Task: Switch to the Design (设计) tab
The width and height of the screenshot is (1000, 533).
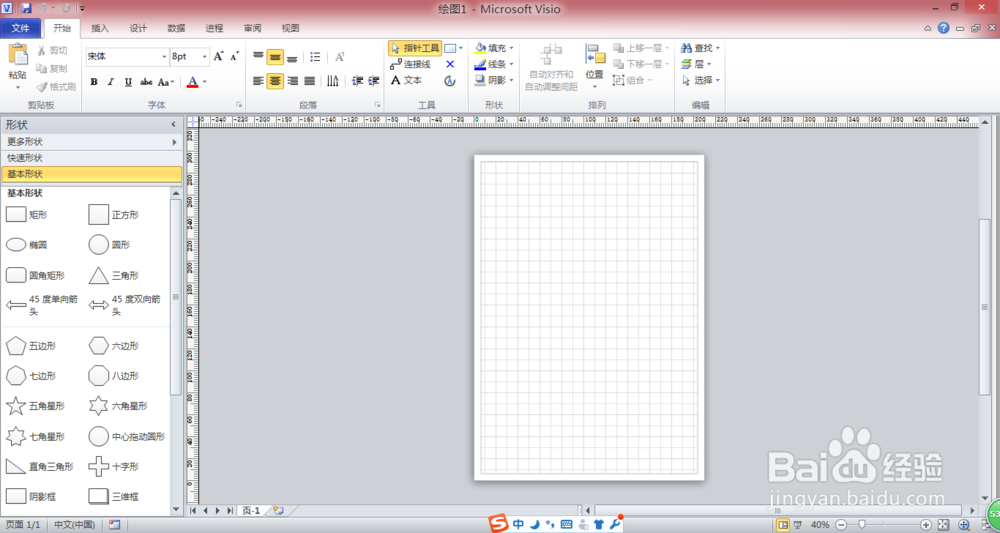Action: pyautogui.click(x=138, y=28)
